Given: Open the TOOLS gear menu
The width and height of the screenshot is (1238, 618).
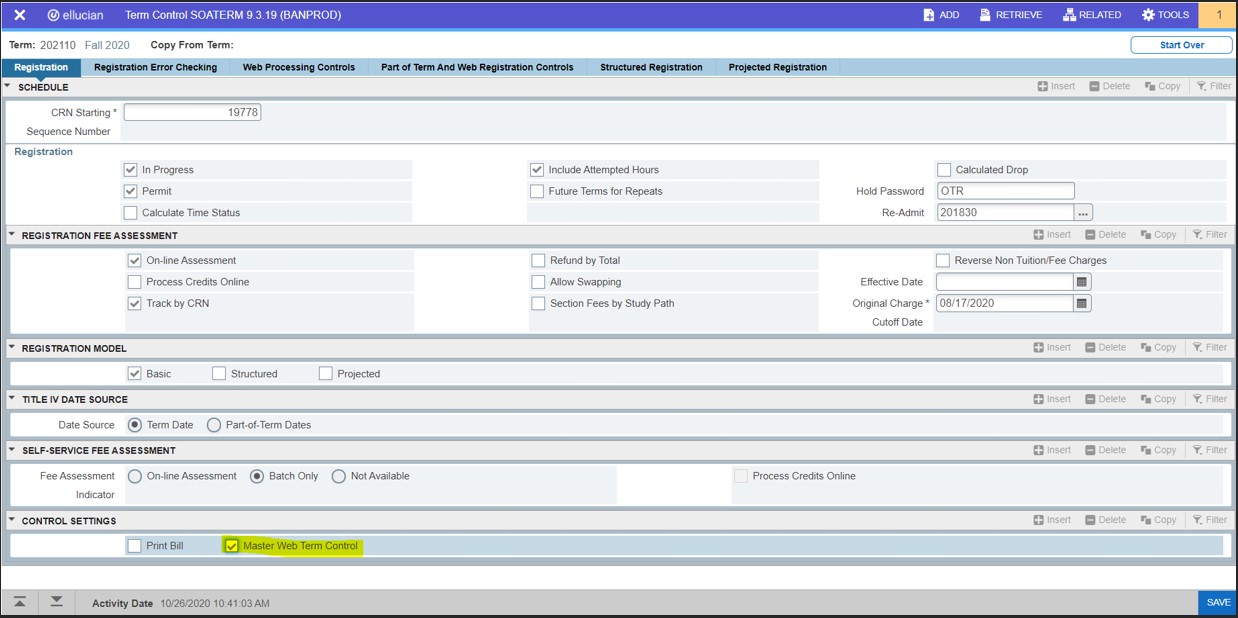Looking at the screenshot, I should (1148, 15).
